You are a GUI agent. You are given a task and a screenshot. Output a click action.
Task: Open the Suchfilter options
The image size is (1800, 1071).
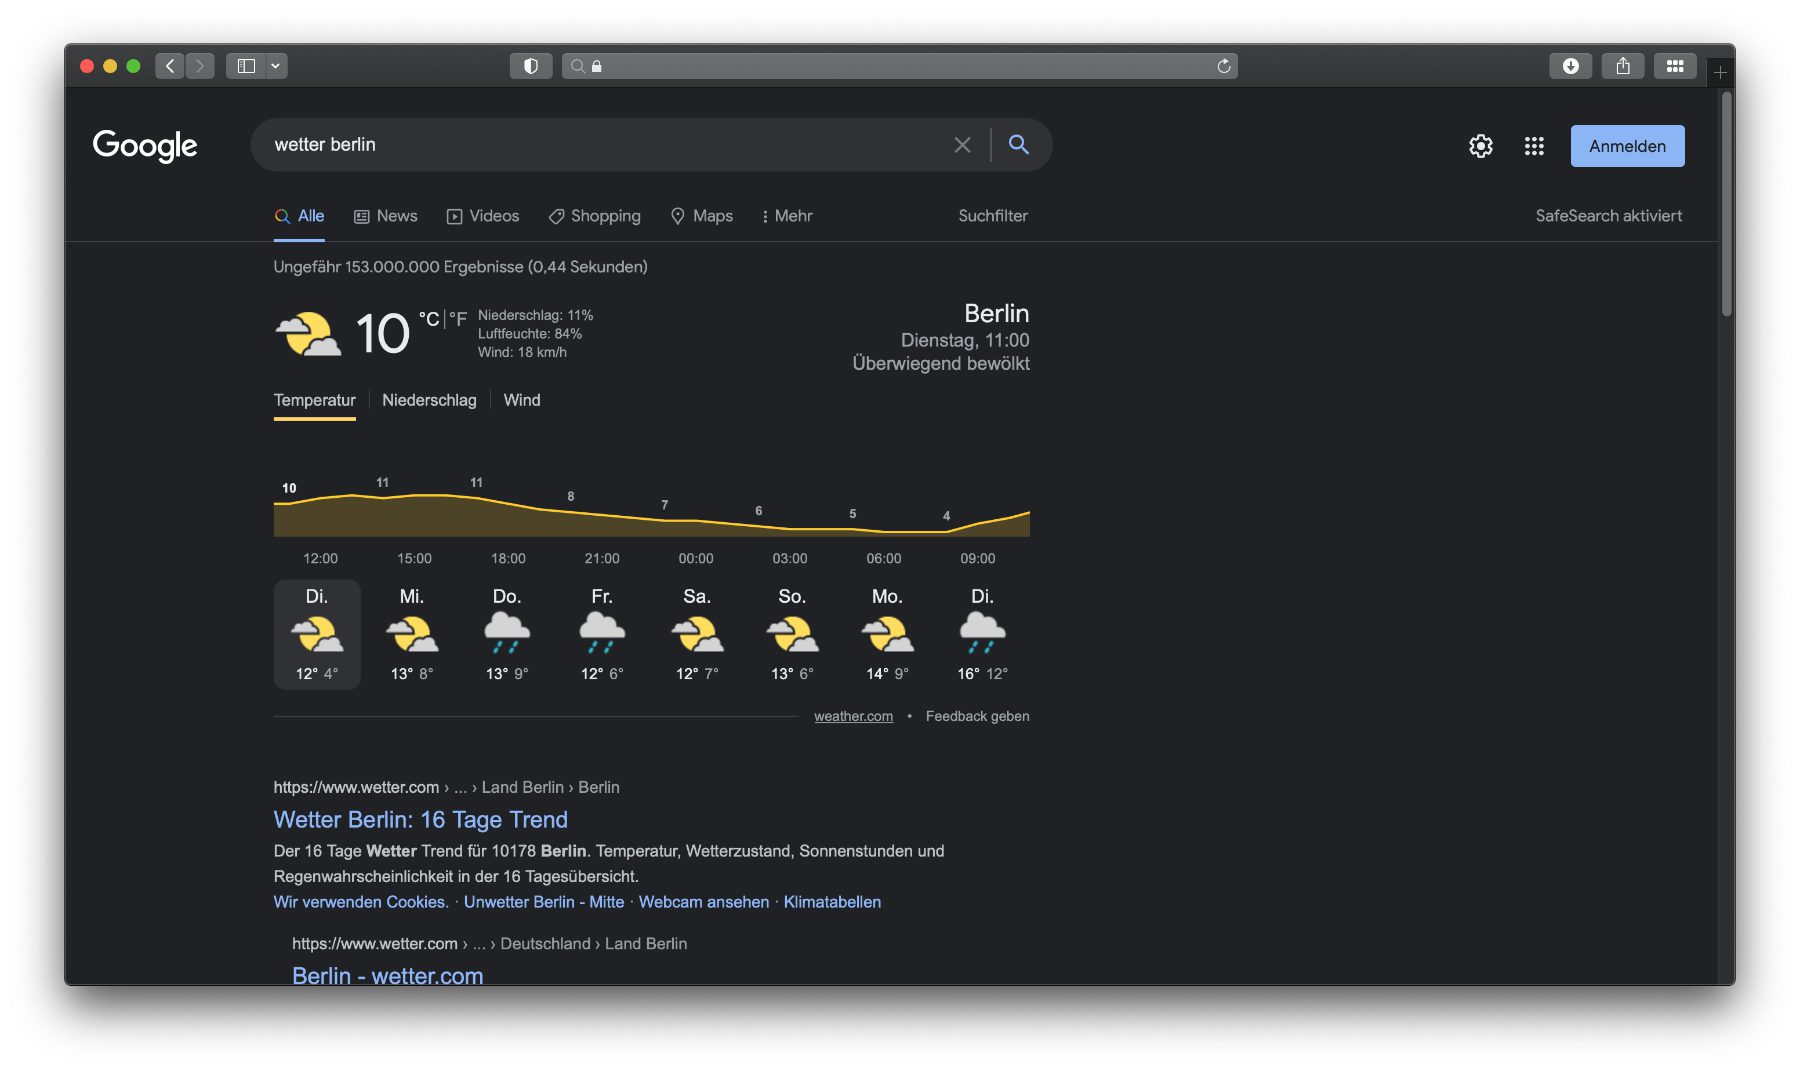[992, 216]
